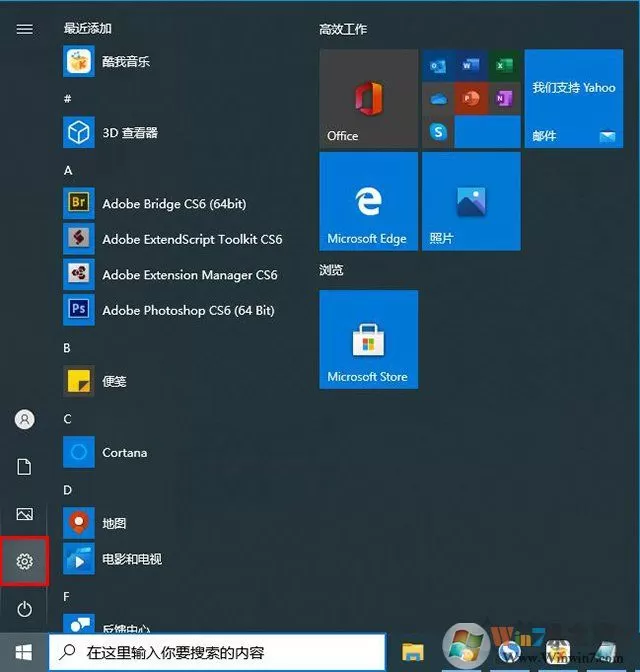Launch Adobe Photoshop CS6 (64 Bit)
Screen dimensions: 640x672
(169, 310)
